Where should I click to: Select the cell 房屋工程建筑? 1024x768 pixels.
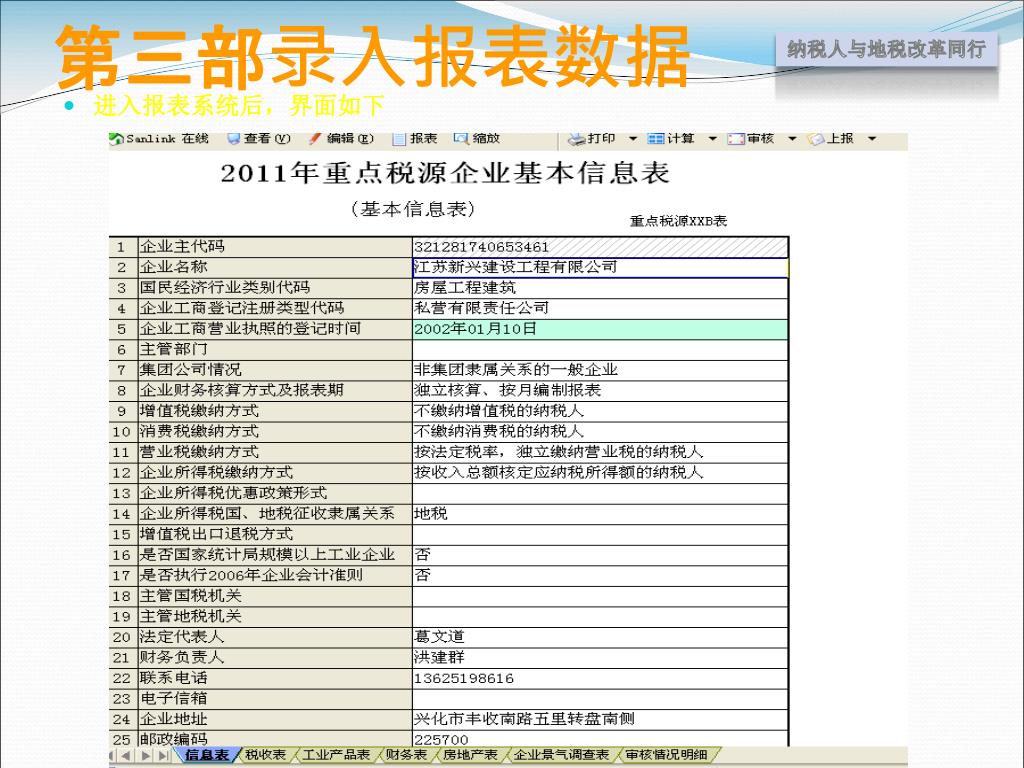click(600, 288)
